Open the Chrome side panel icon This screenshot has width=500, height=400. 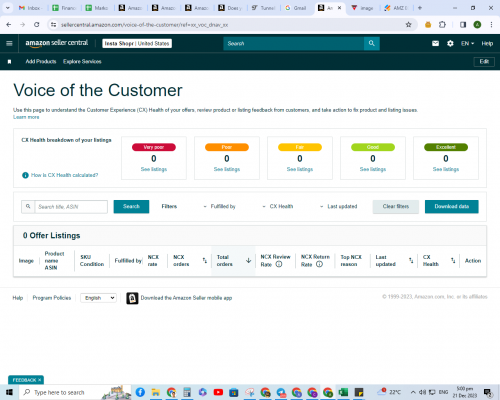tap(463, 25)
